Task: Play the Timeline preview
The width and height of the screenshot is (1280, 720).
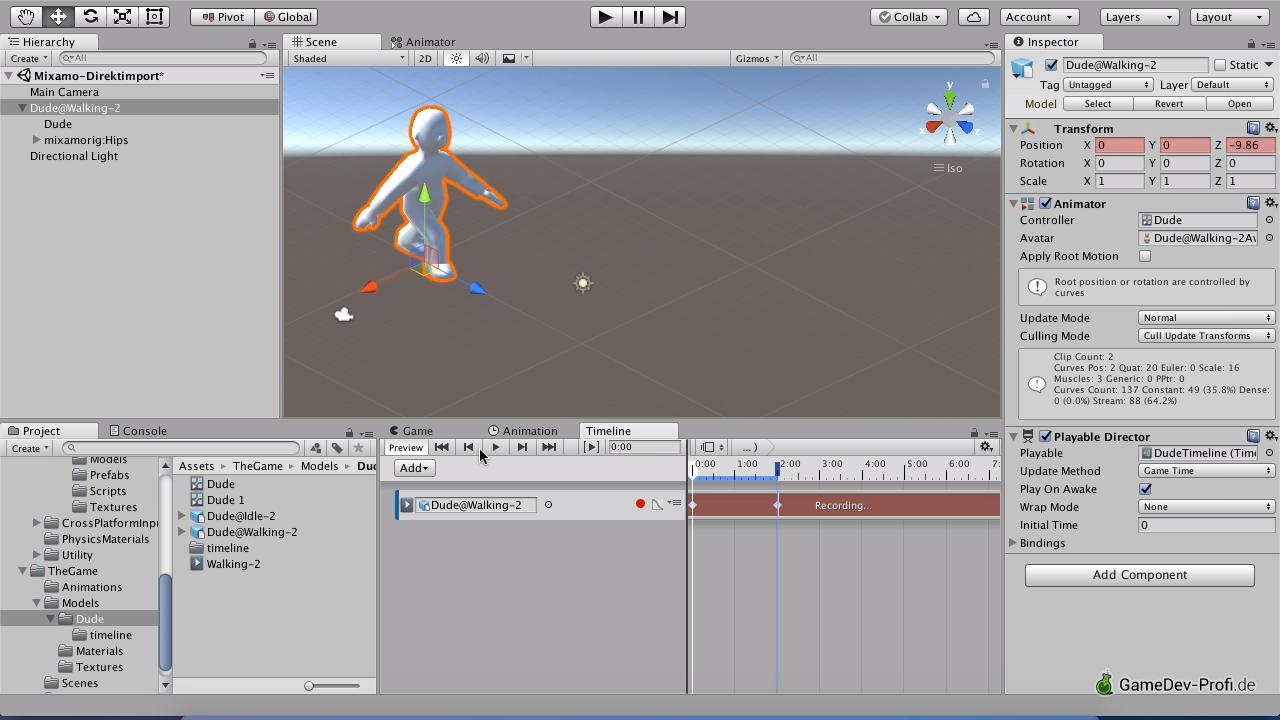Action: point(495,447)
